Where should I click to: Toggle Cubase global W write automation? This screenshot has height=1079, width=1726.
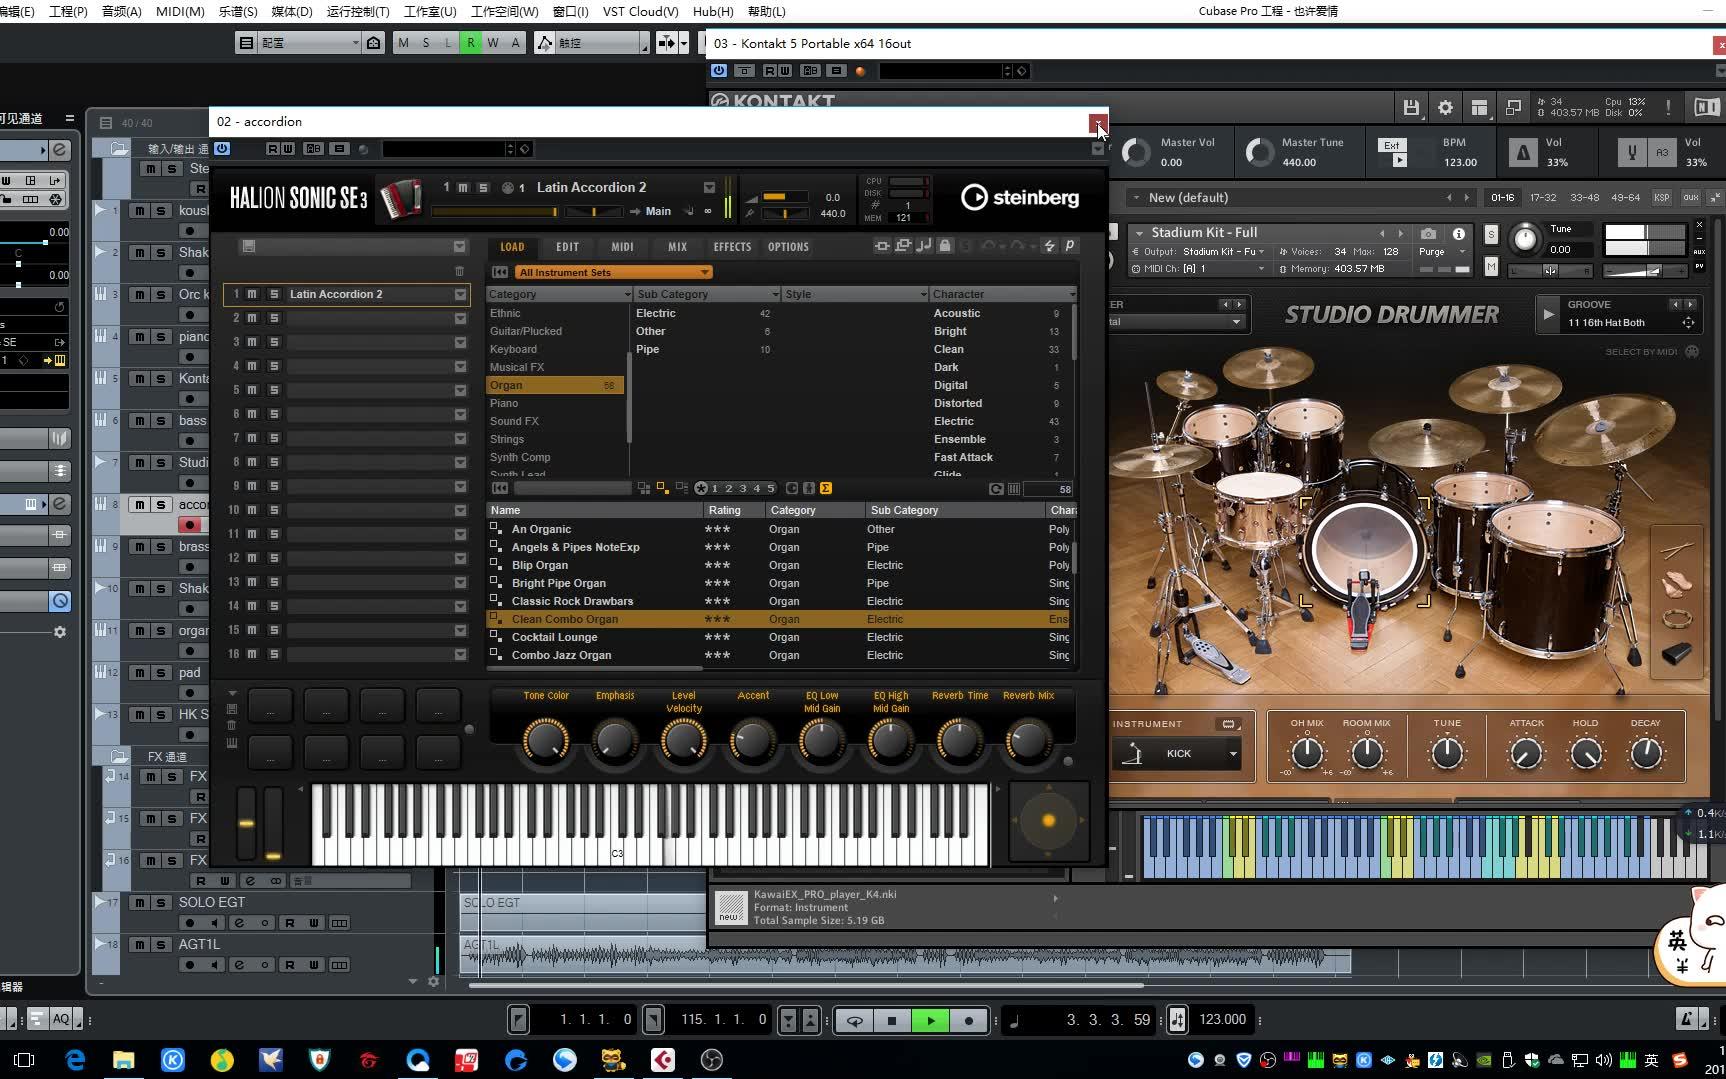click(x=492, y=42)
